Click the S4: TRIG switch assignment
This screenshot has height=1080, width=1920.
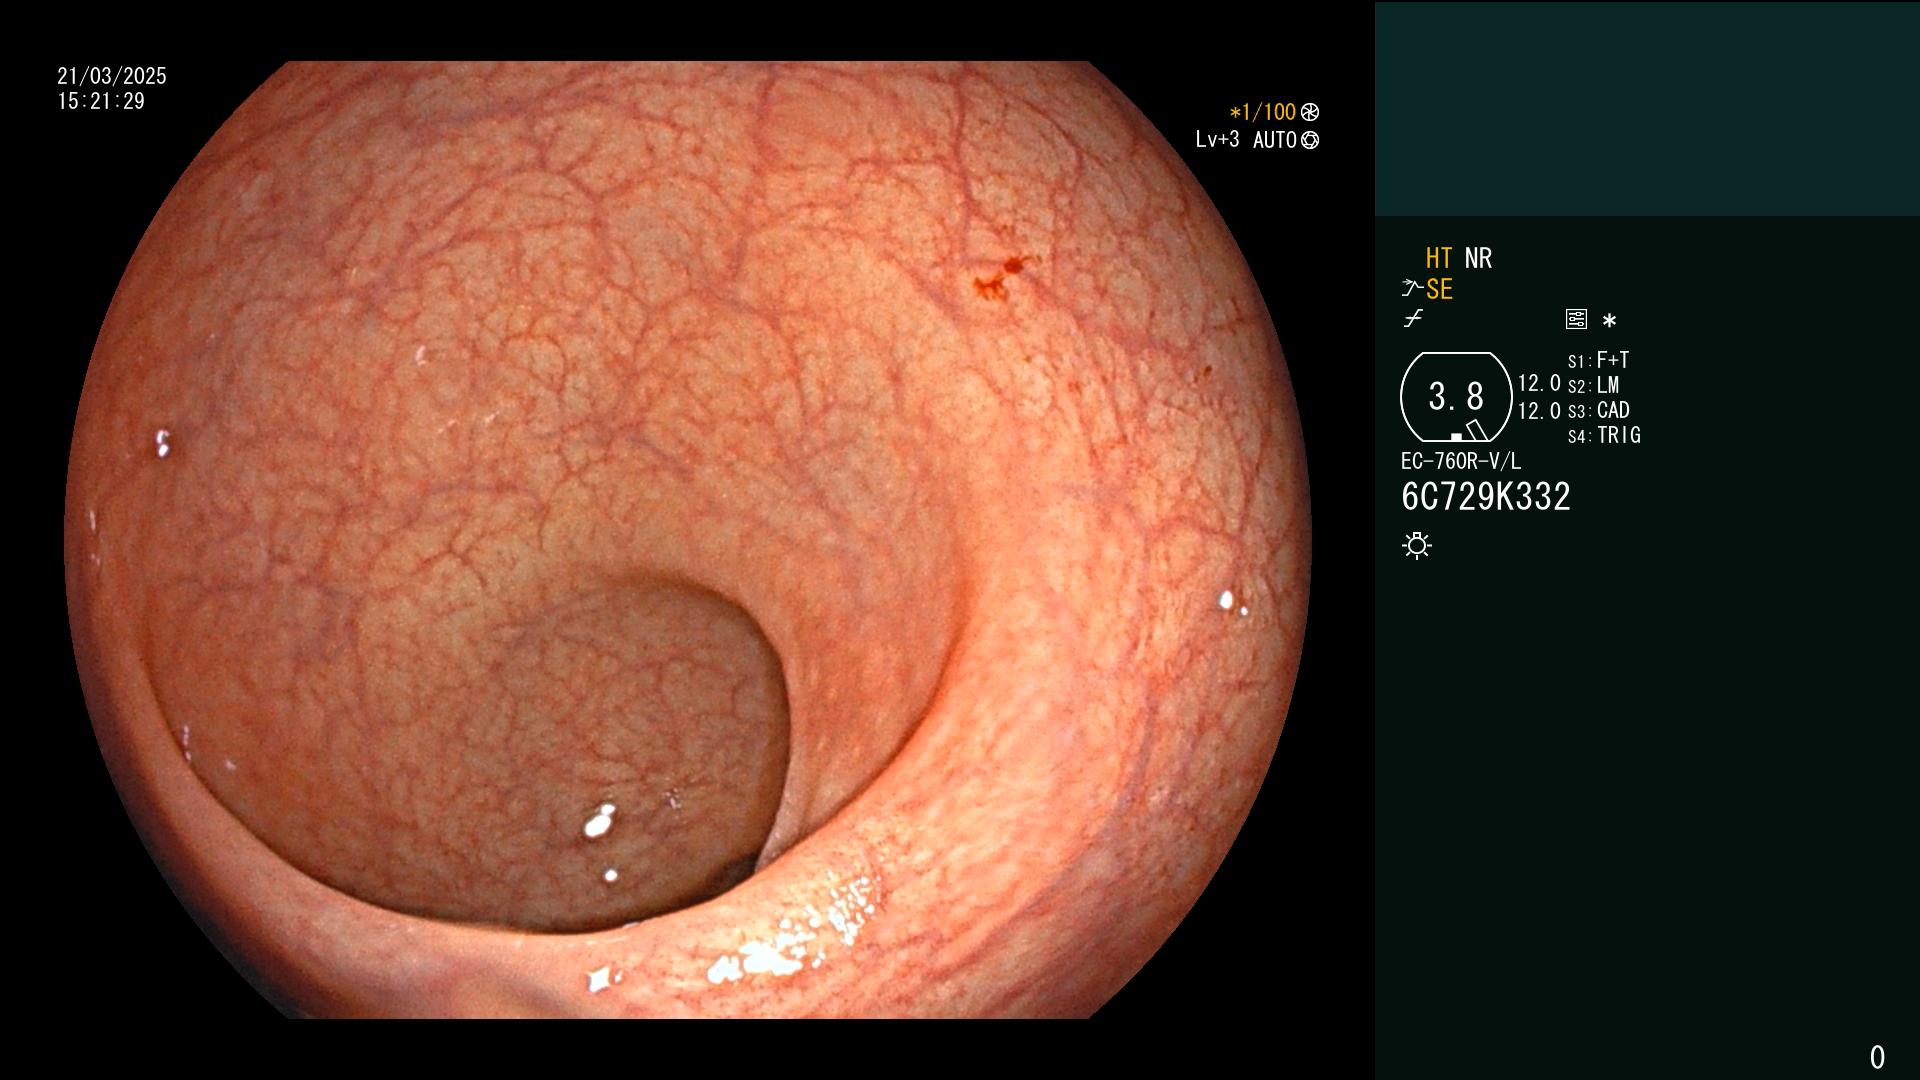point(1604,435)
